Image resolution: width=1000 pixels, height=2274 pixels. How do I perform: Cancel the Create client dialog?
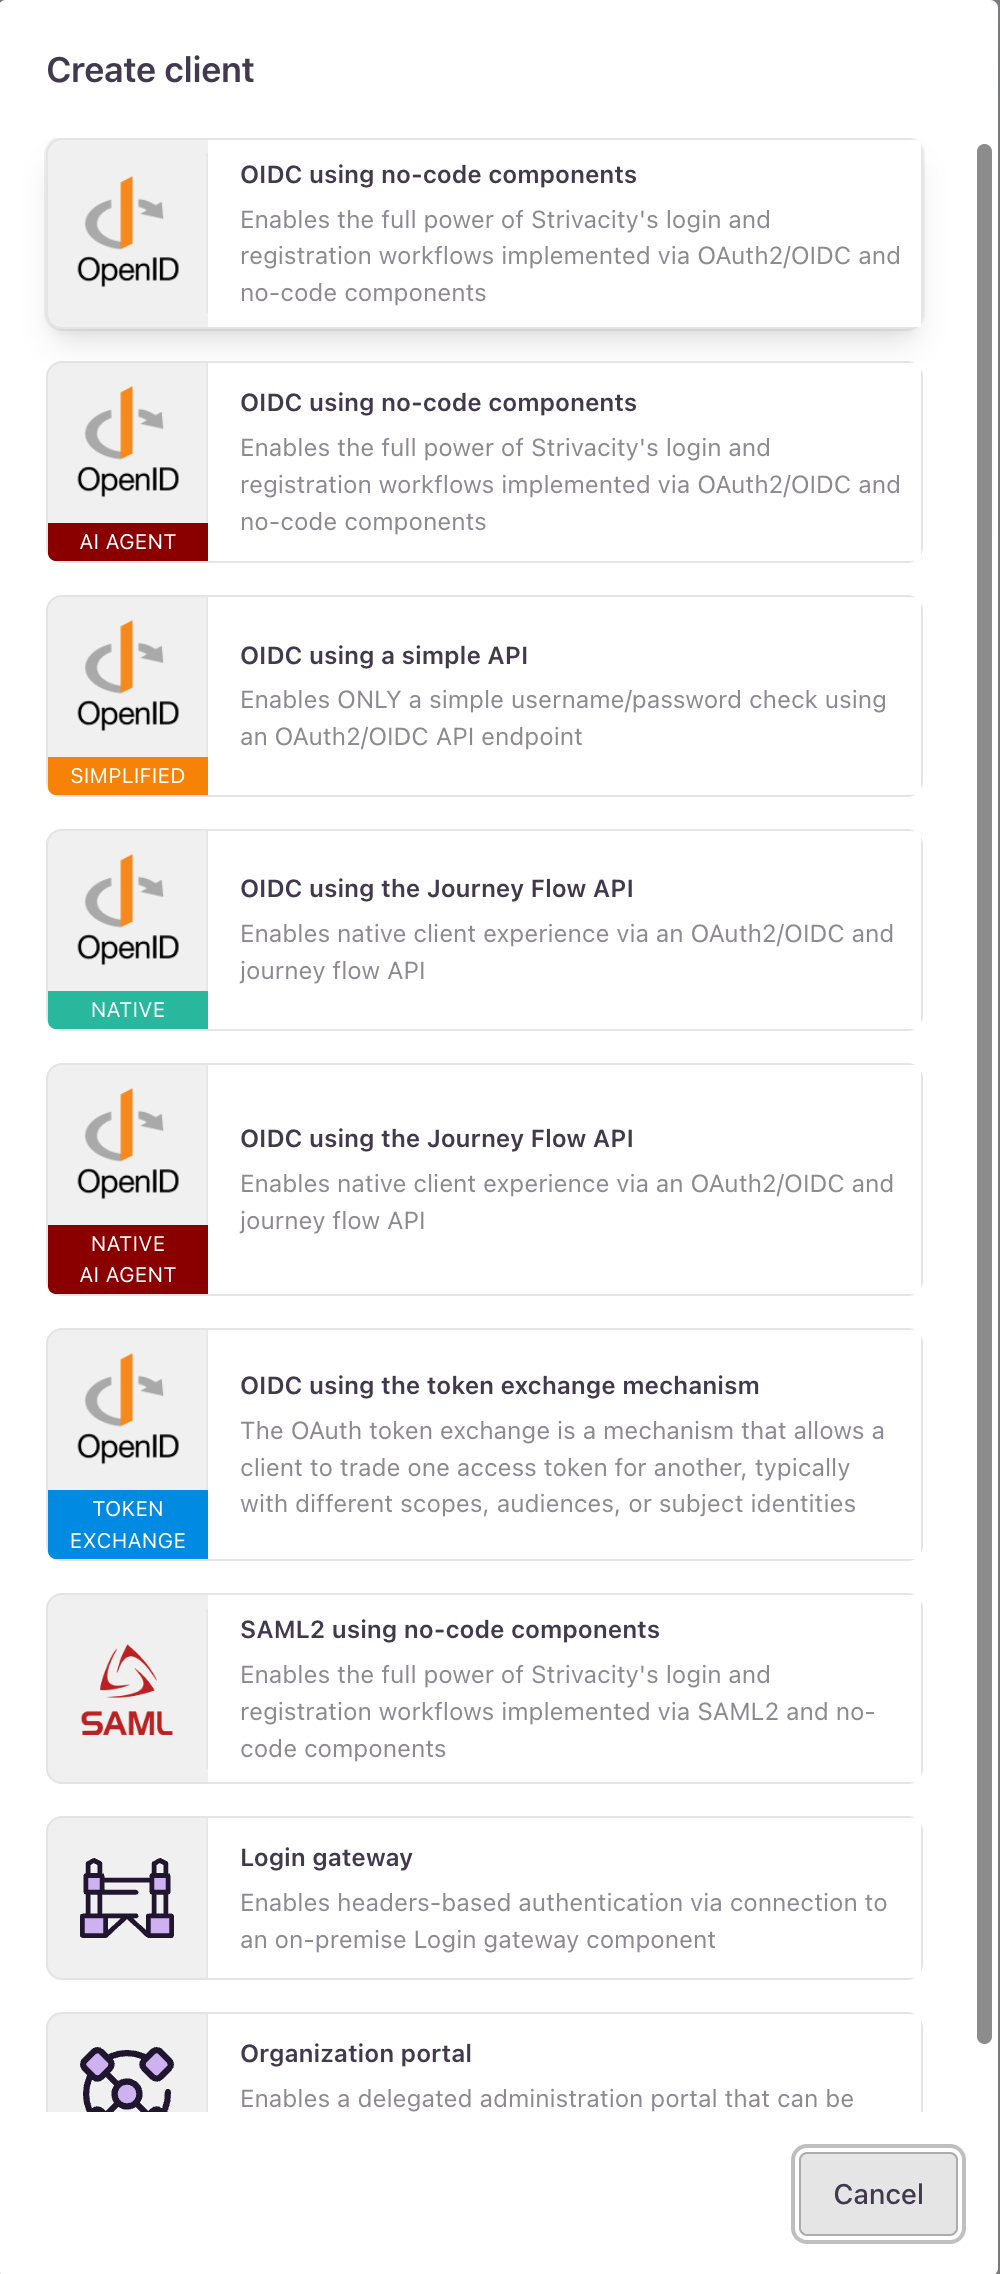(878, 2194)
